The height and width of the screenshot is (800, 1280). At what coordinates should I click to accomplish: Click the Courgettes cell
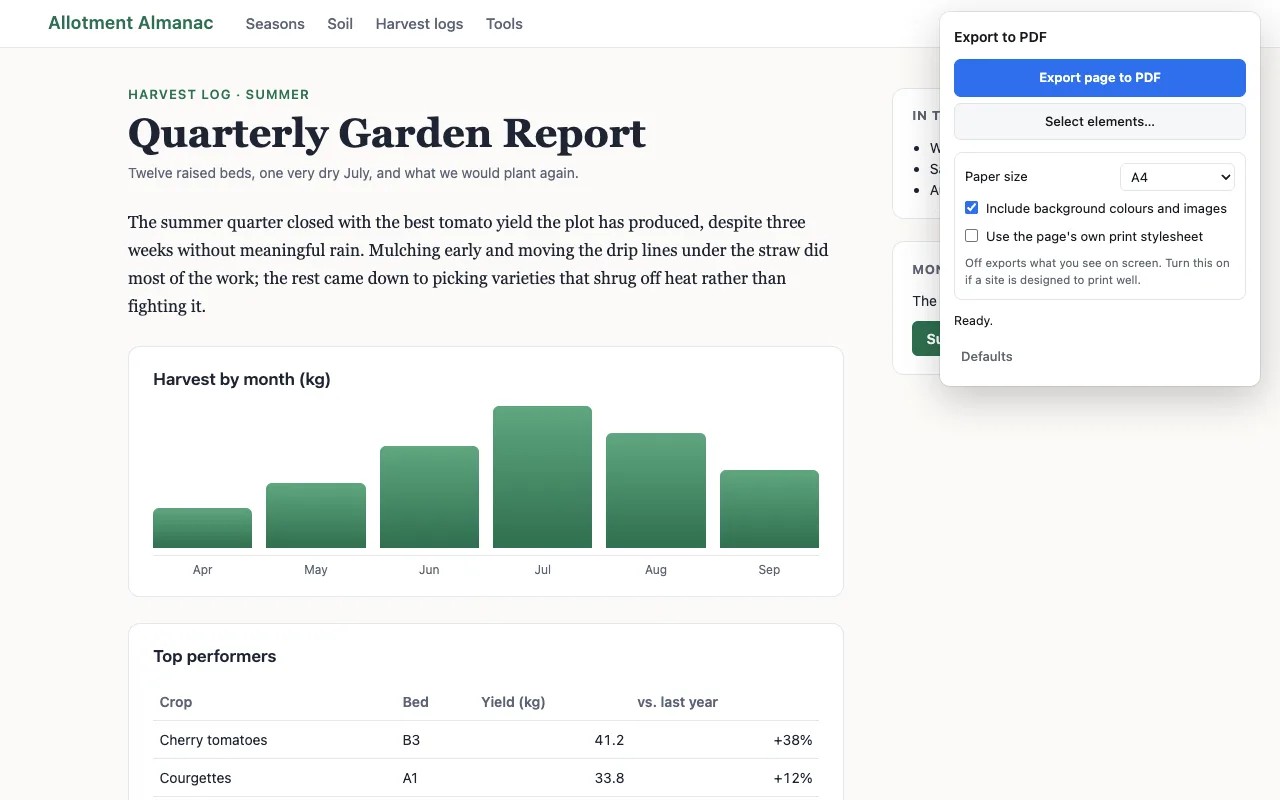[195, 778]
